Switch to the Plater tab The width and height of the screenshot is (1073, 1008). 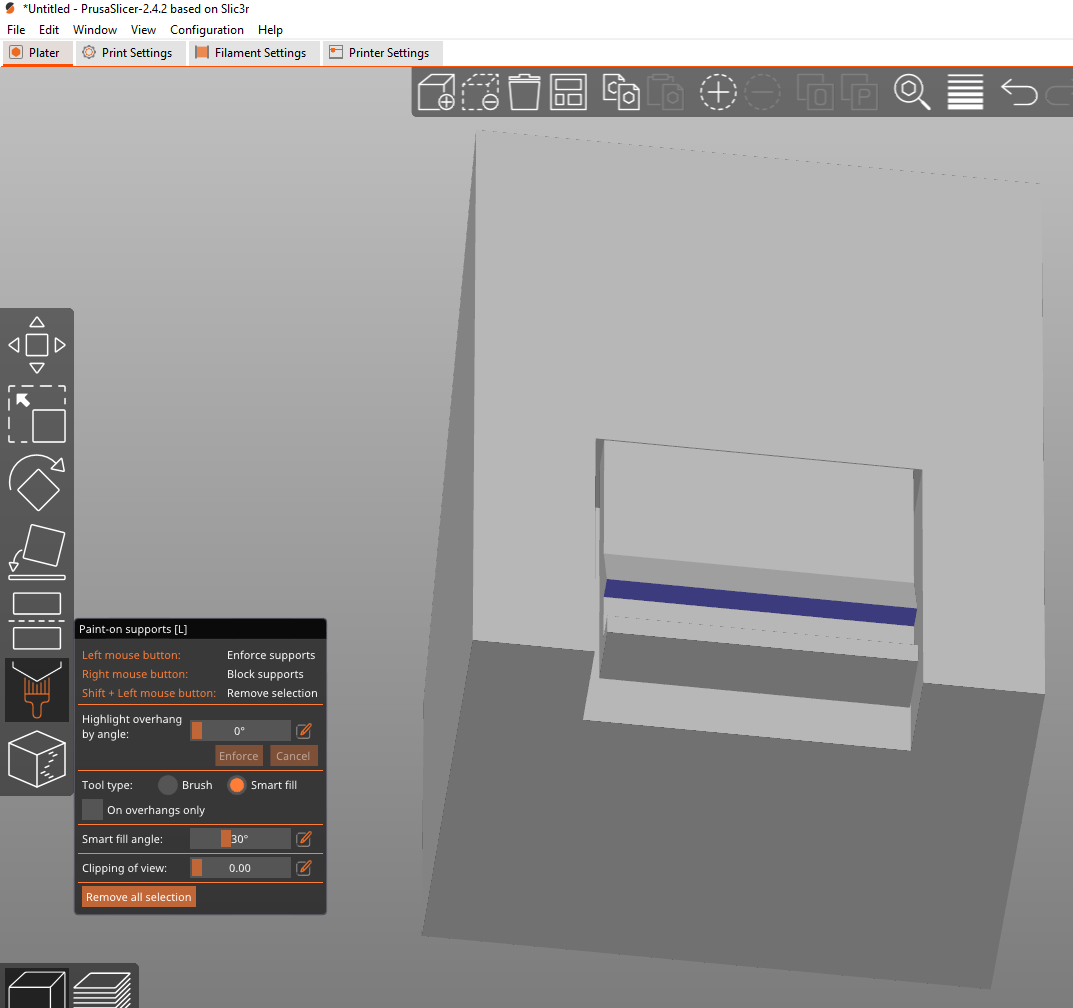[37, 53]
